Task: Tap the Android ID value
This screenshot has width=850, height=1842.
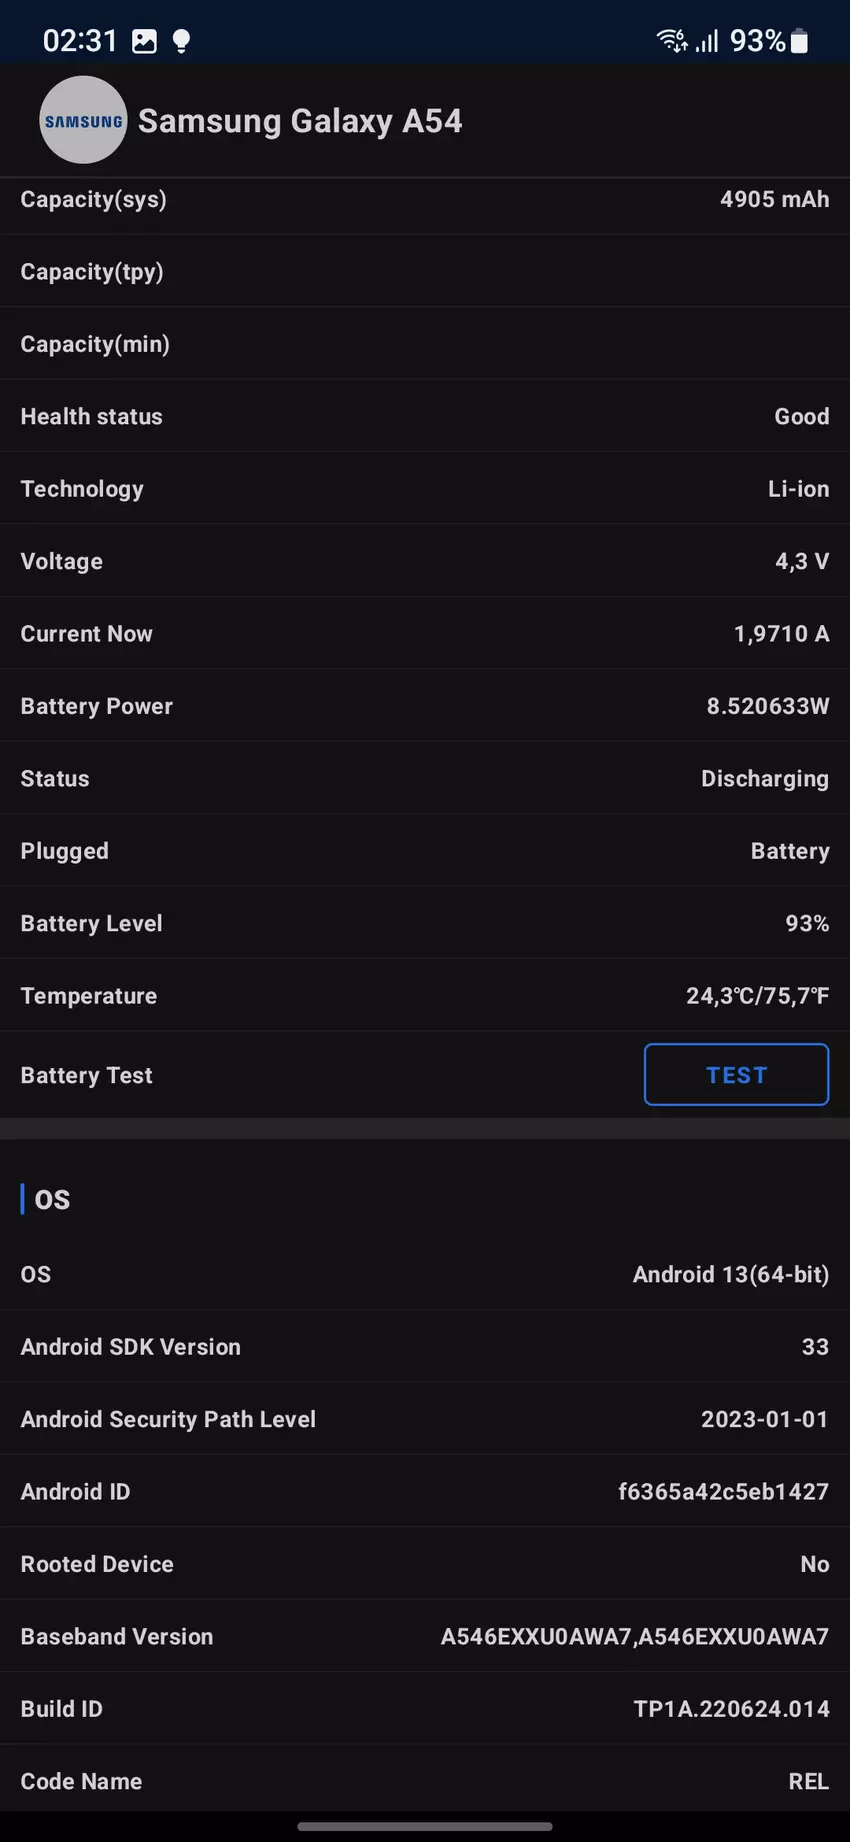Action: [x=723, y=1492]
